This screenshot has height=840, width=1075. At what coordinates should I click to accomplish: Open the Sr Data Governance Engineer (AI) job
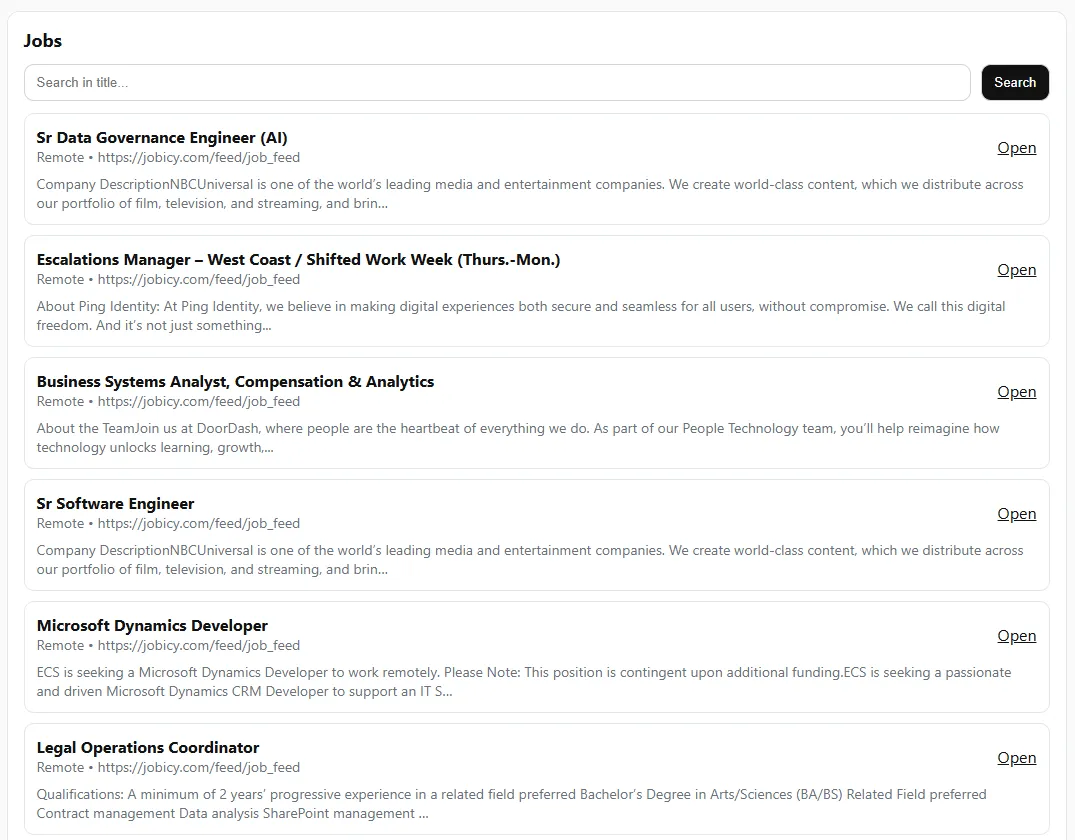pyautogui.click(x=1016, y=147)
